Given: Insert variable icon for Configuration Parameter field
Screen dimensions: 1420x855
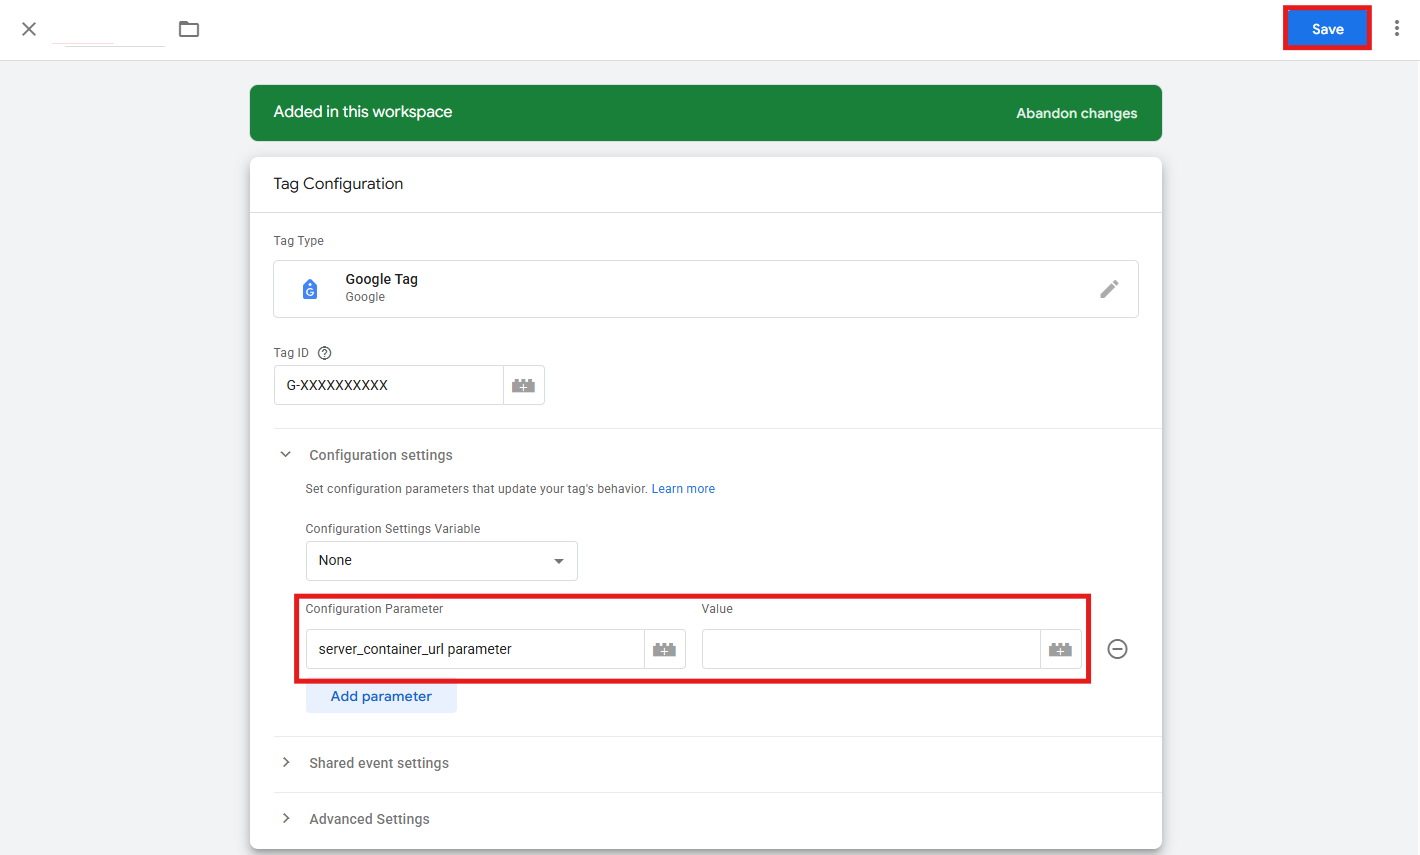Looking at the screenshot, I should (x=665, y=649).
